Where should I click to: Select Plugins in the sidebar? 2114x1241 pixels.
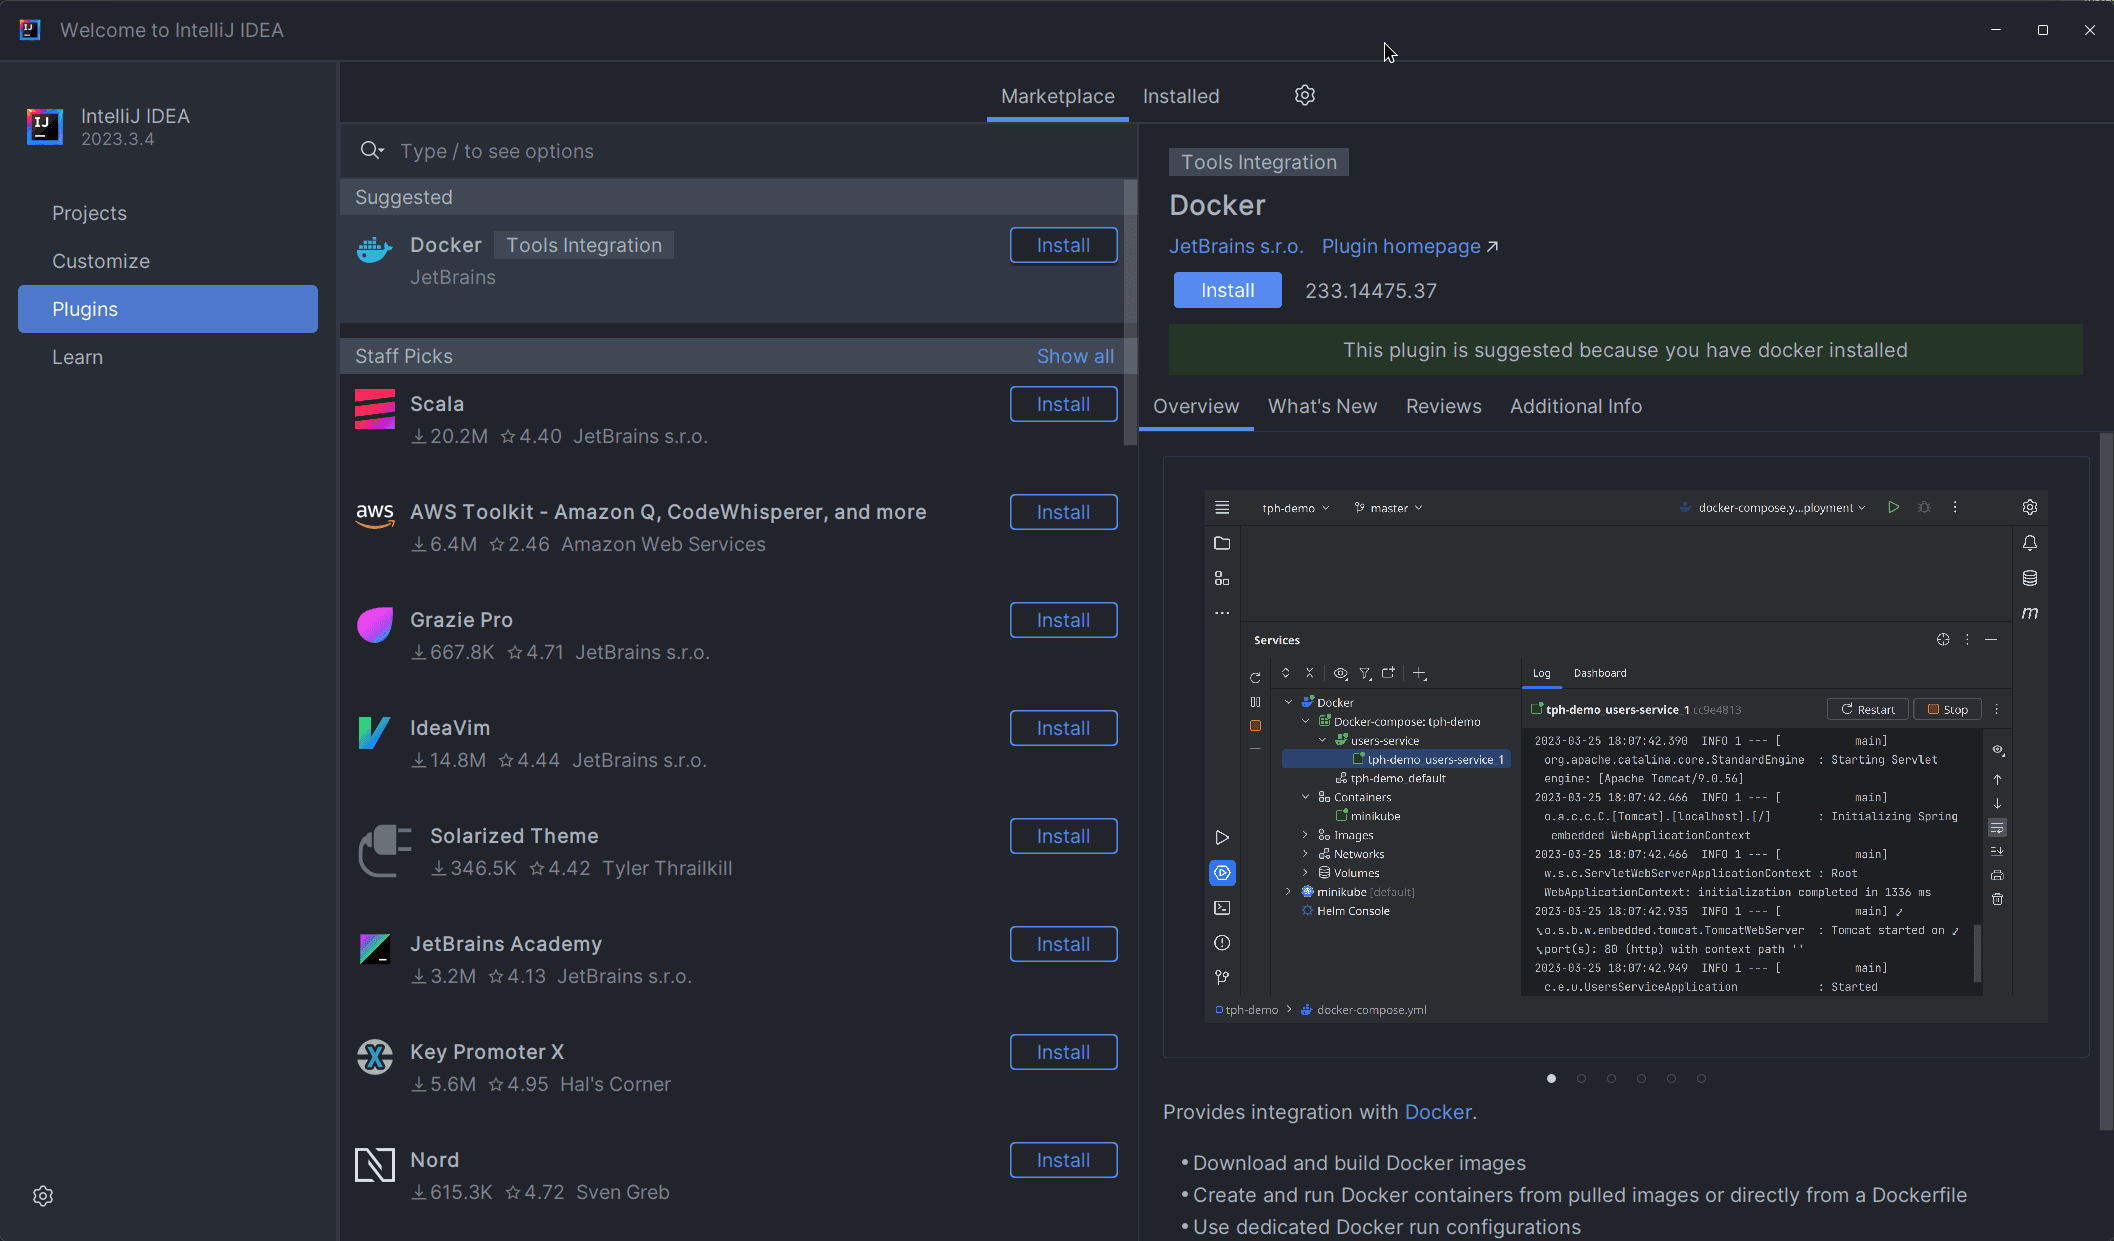coord(168,309)
